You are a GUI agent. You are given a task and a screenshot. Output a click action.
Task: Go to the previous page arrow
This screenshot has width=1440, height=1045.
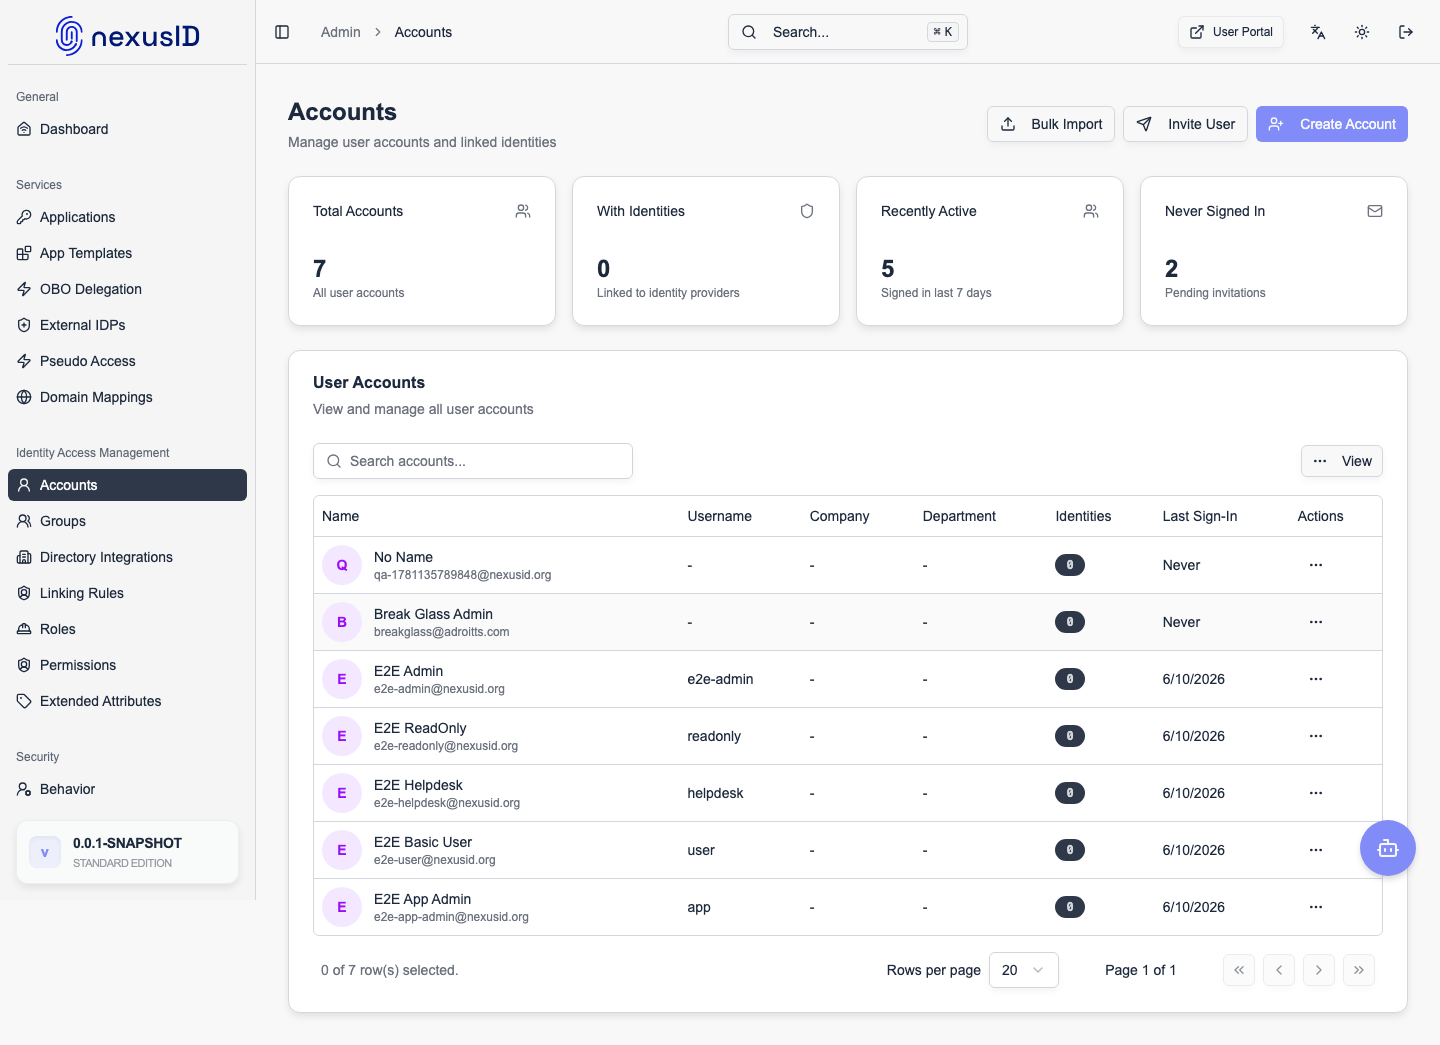pyautogui.click(x=1279, y=970)
